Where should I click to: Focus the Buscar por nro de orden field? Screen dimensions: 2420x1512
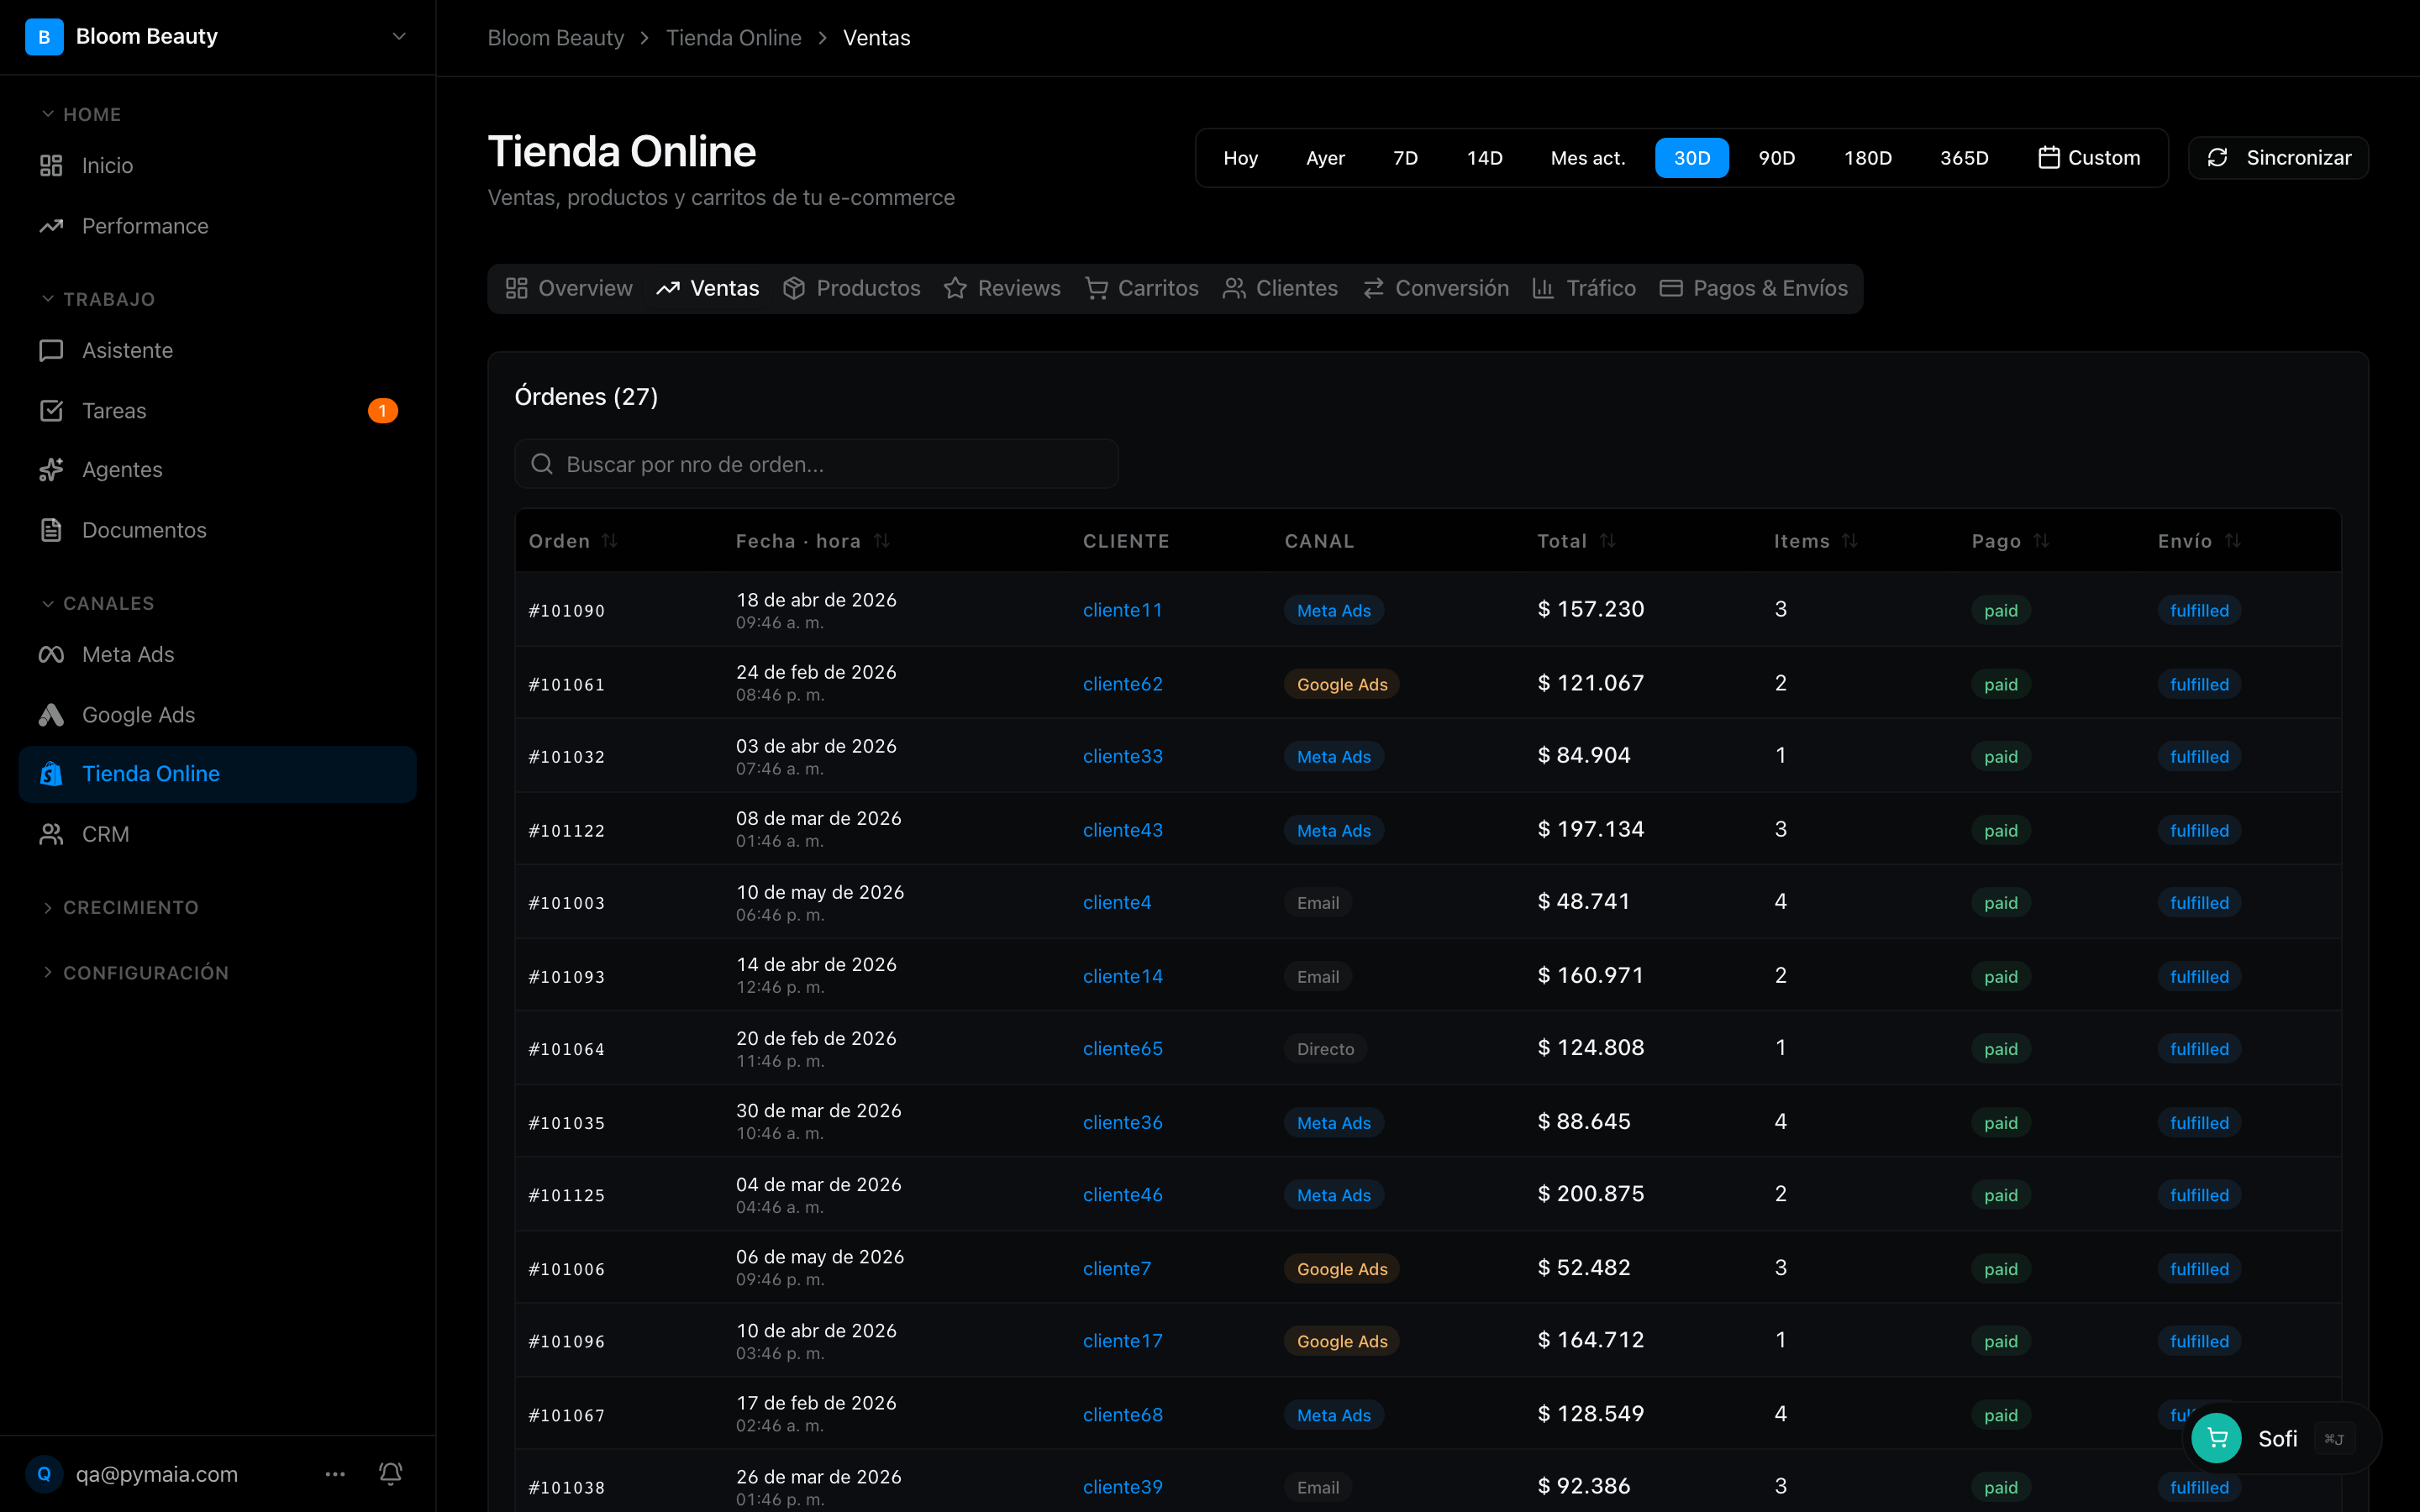coord(816,464)
